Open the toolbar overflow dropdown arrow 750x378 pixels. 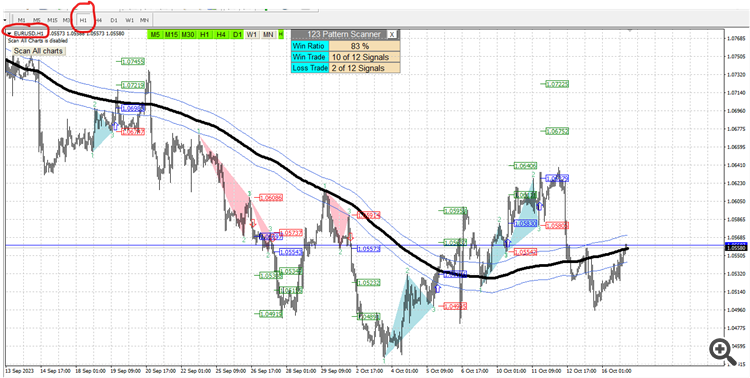pyautogui.click(x=4, y=20)
